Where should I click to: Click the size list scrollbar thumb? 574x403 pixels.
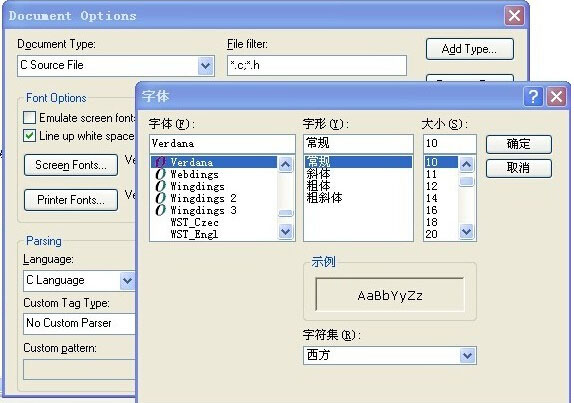466,181
